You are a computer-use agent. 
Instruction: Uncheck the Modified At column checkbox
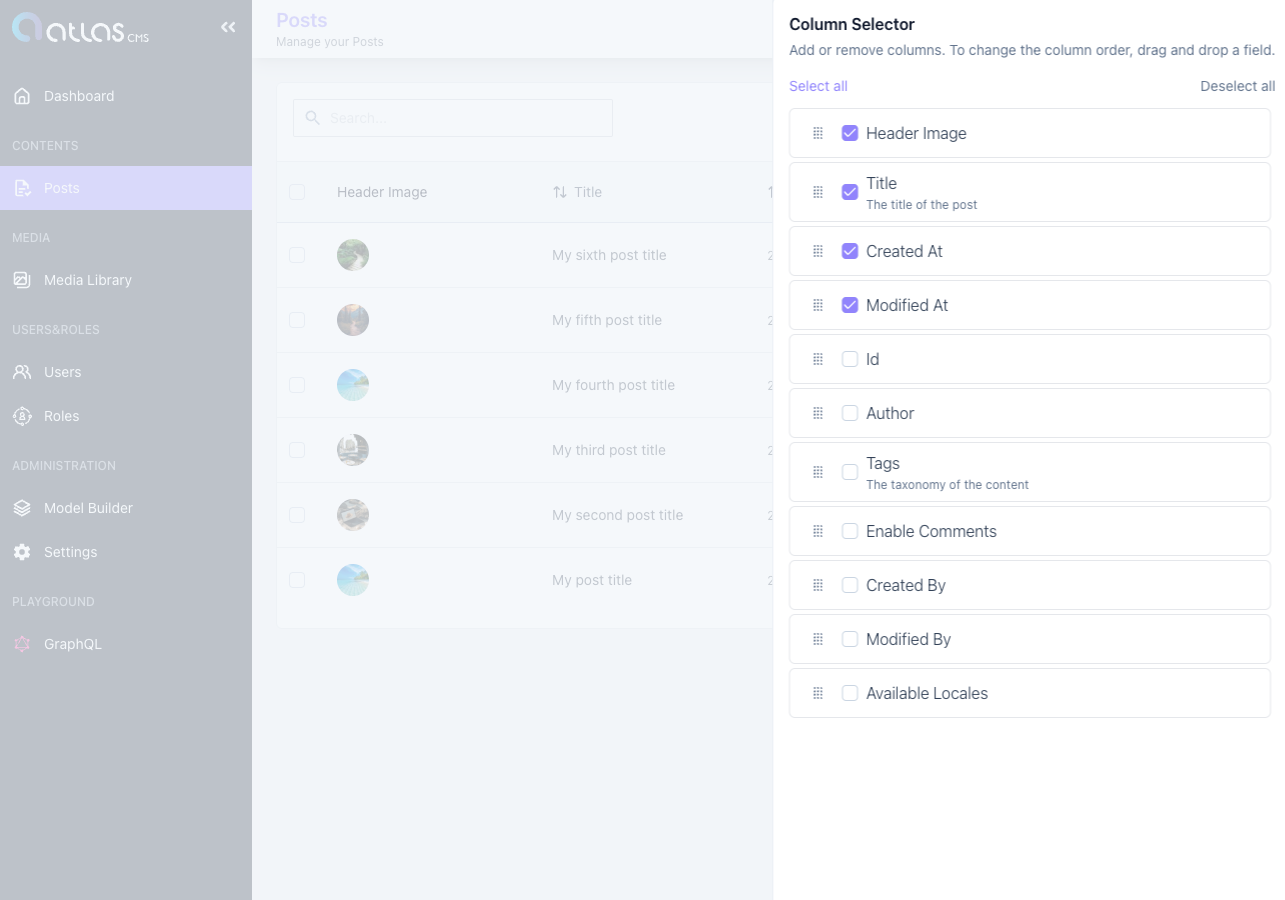[x=850, y=305]
